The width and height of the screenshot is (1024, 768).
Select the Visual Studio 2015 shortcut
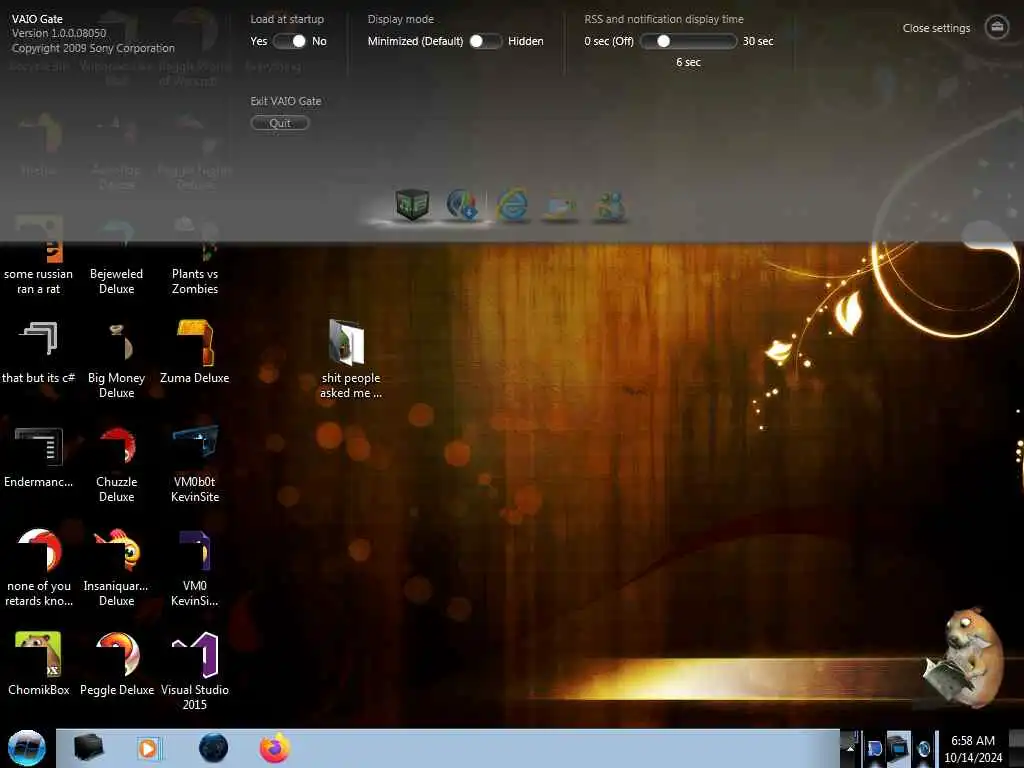(x=195, y=671)
